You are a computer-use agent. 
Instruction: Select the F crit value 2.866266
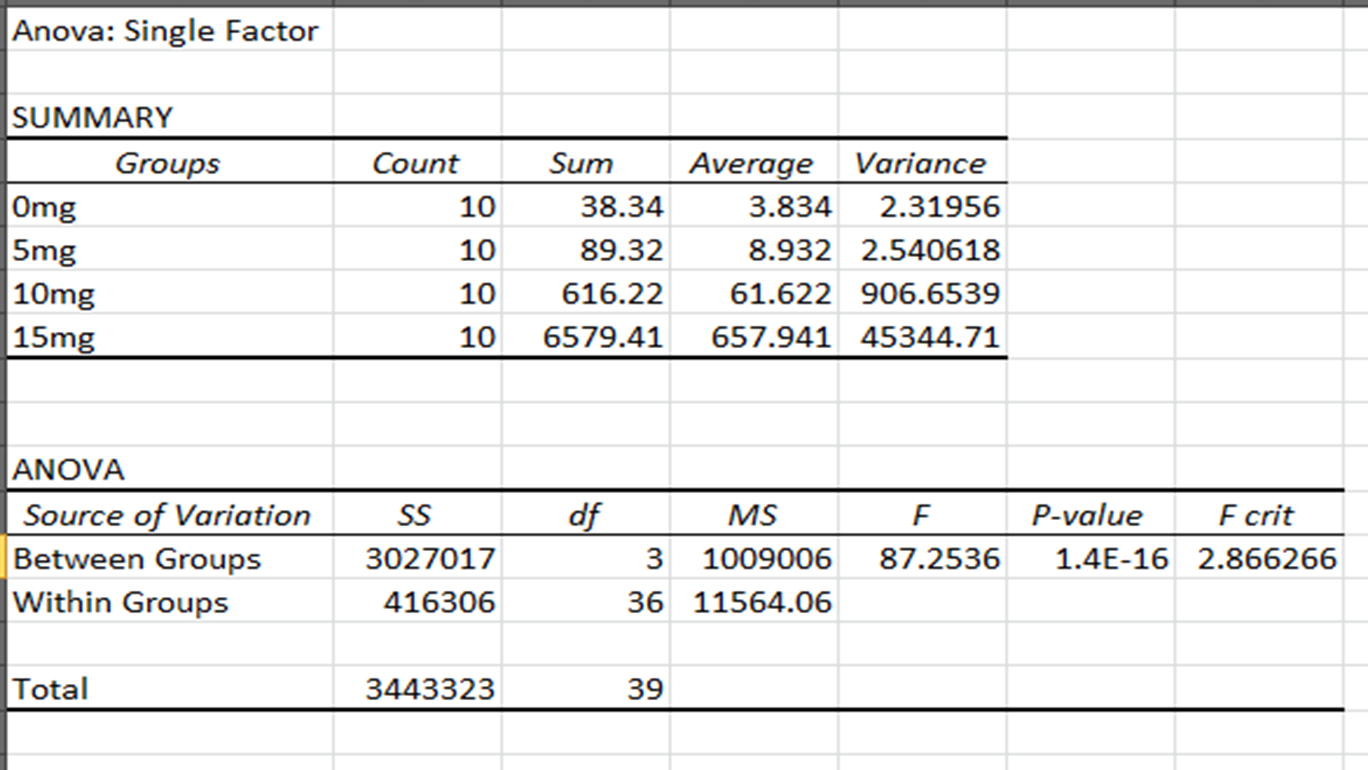(x=1267, y=558)
